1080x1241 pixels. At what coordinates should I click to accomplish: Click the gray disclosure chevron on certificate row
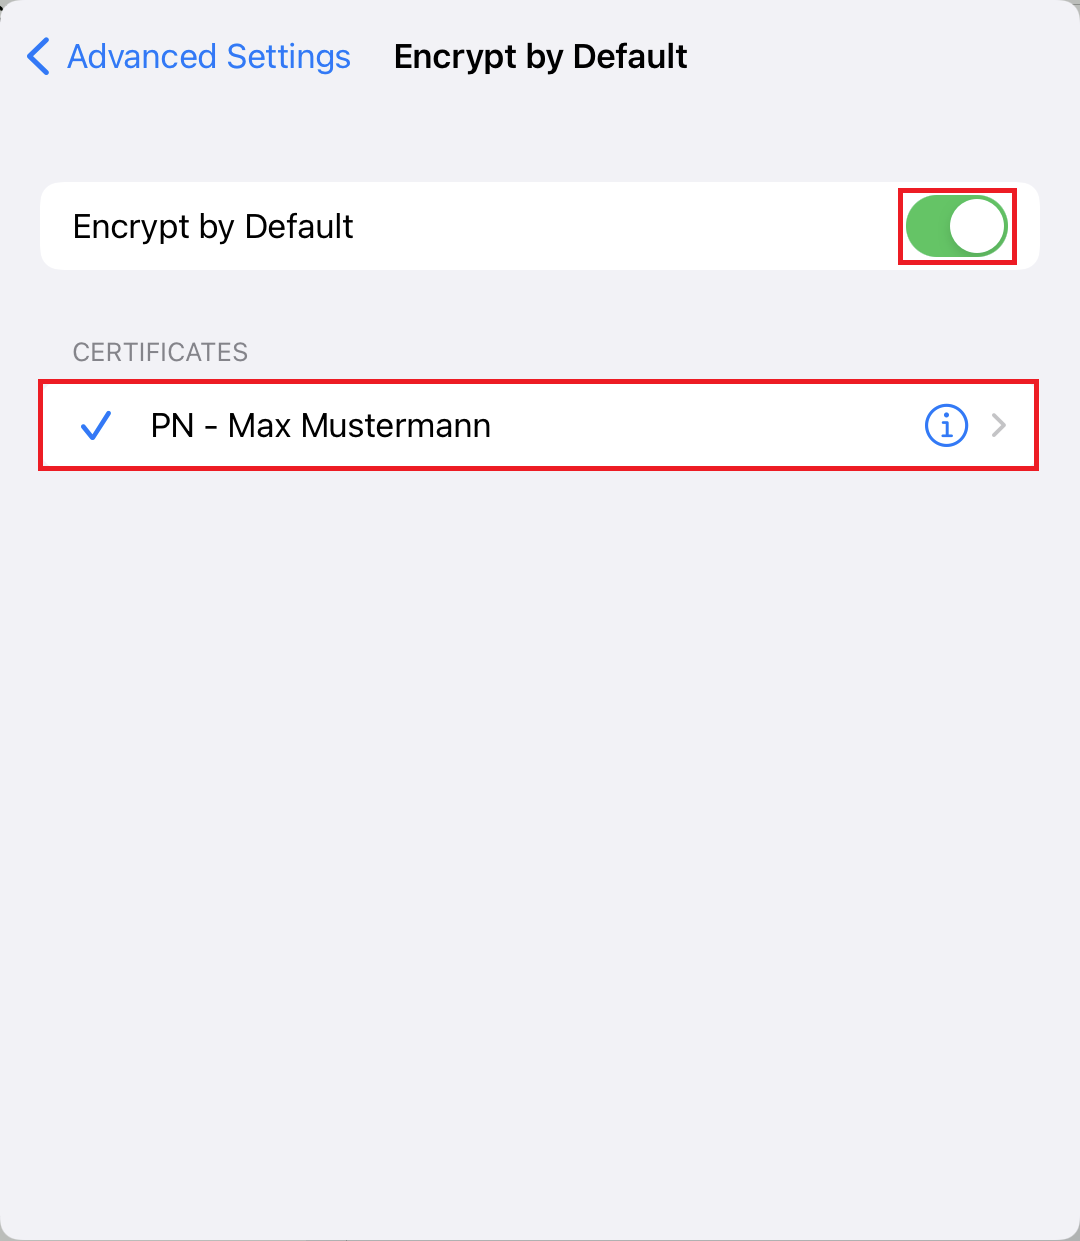(998, 426)
